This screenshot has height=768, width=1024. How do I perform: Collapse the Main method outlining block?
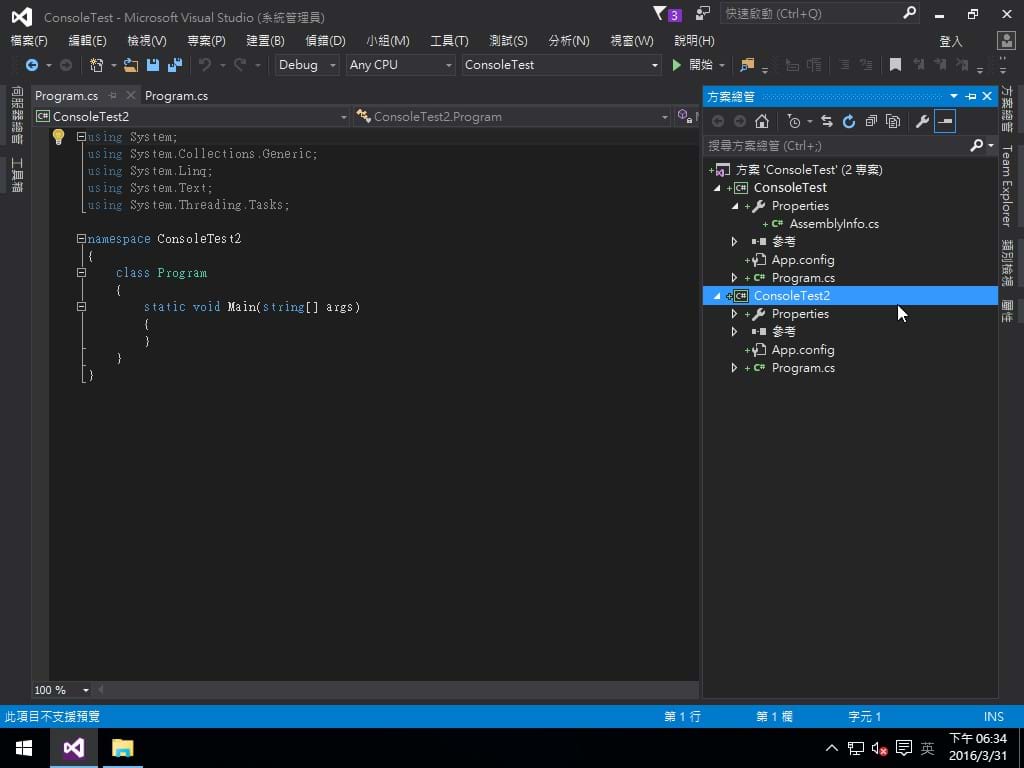pos(81,306)
